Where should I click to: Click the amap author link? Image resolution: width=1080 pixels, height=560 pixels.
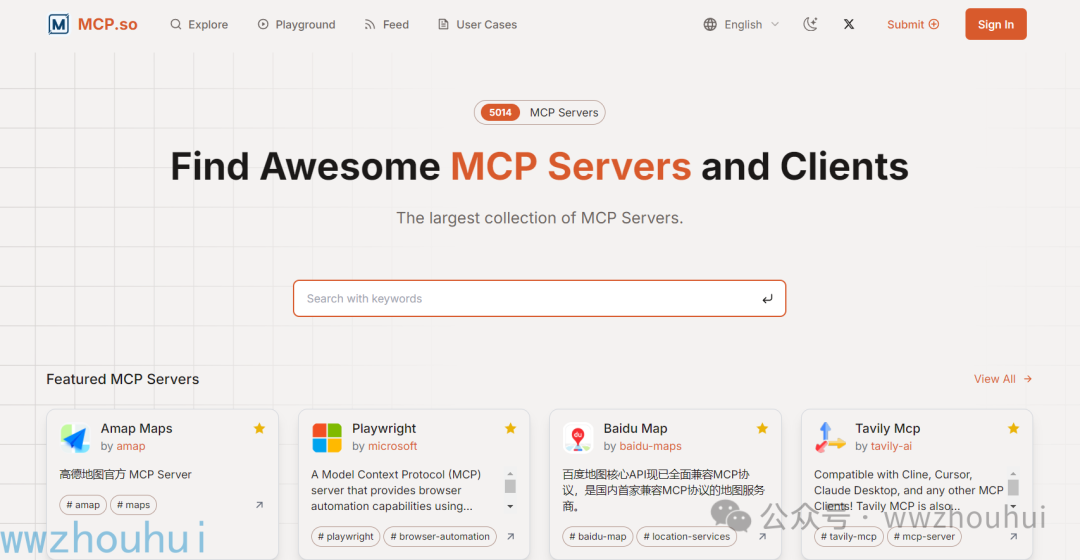[131, 446]
